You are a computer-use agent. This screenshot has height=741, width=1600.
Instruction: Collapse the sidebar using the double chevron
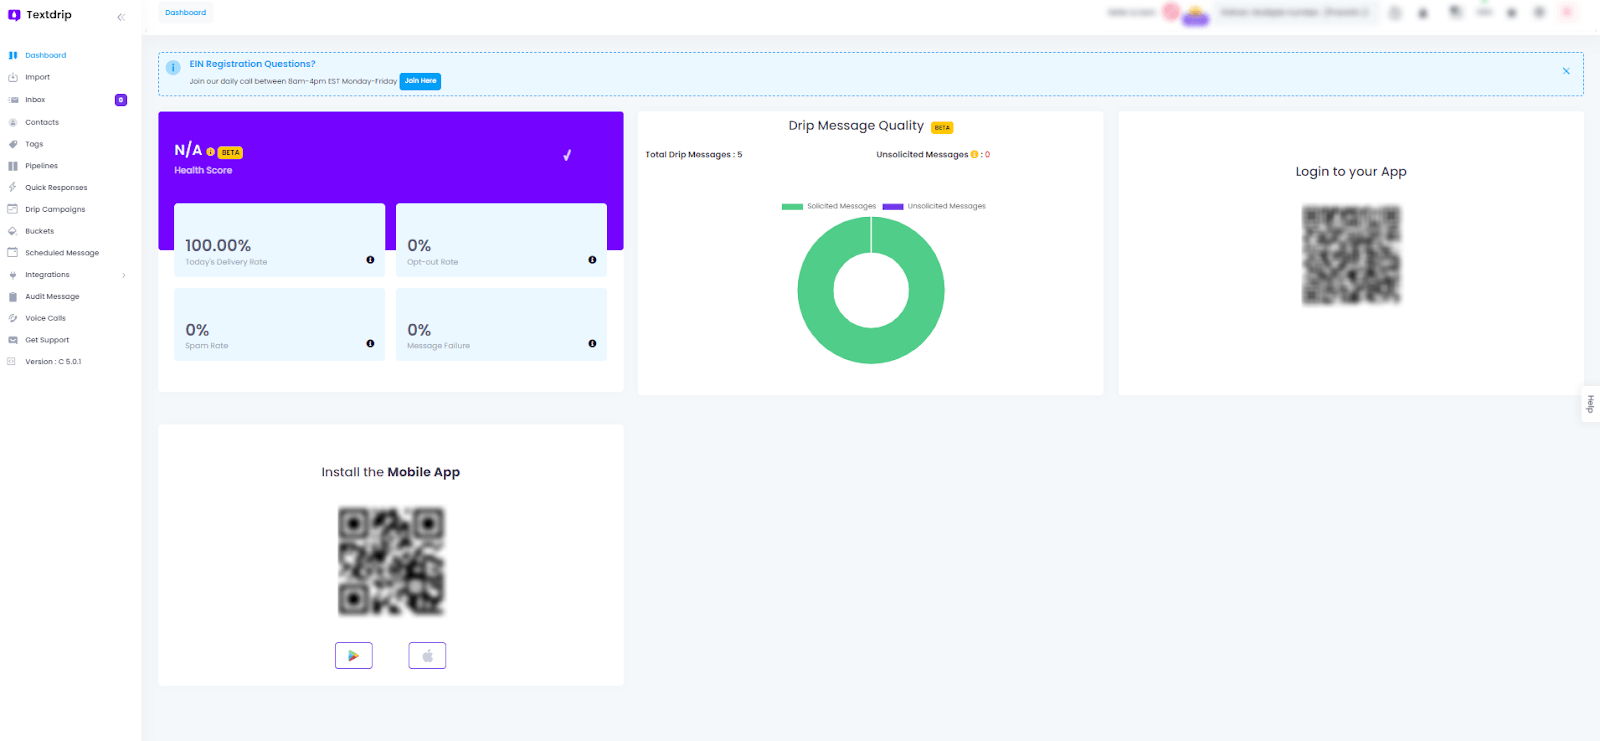click(121, 17)
